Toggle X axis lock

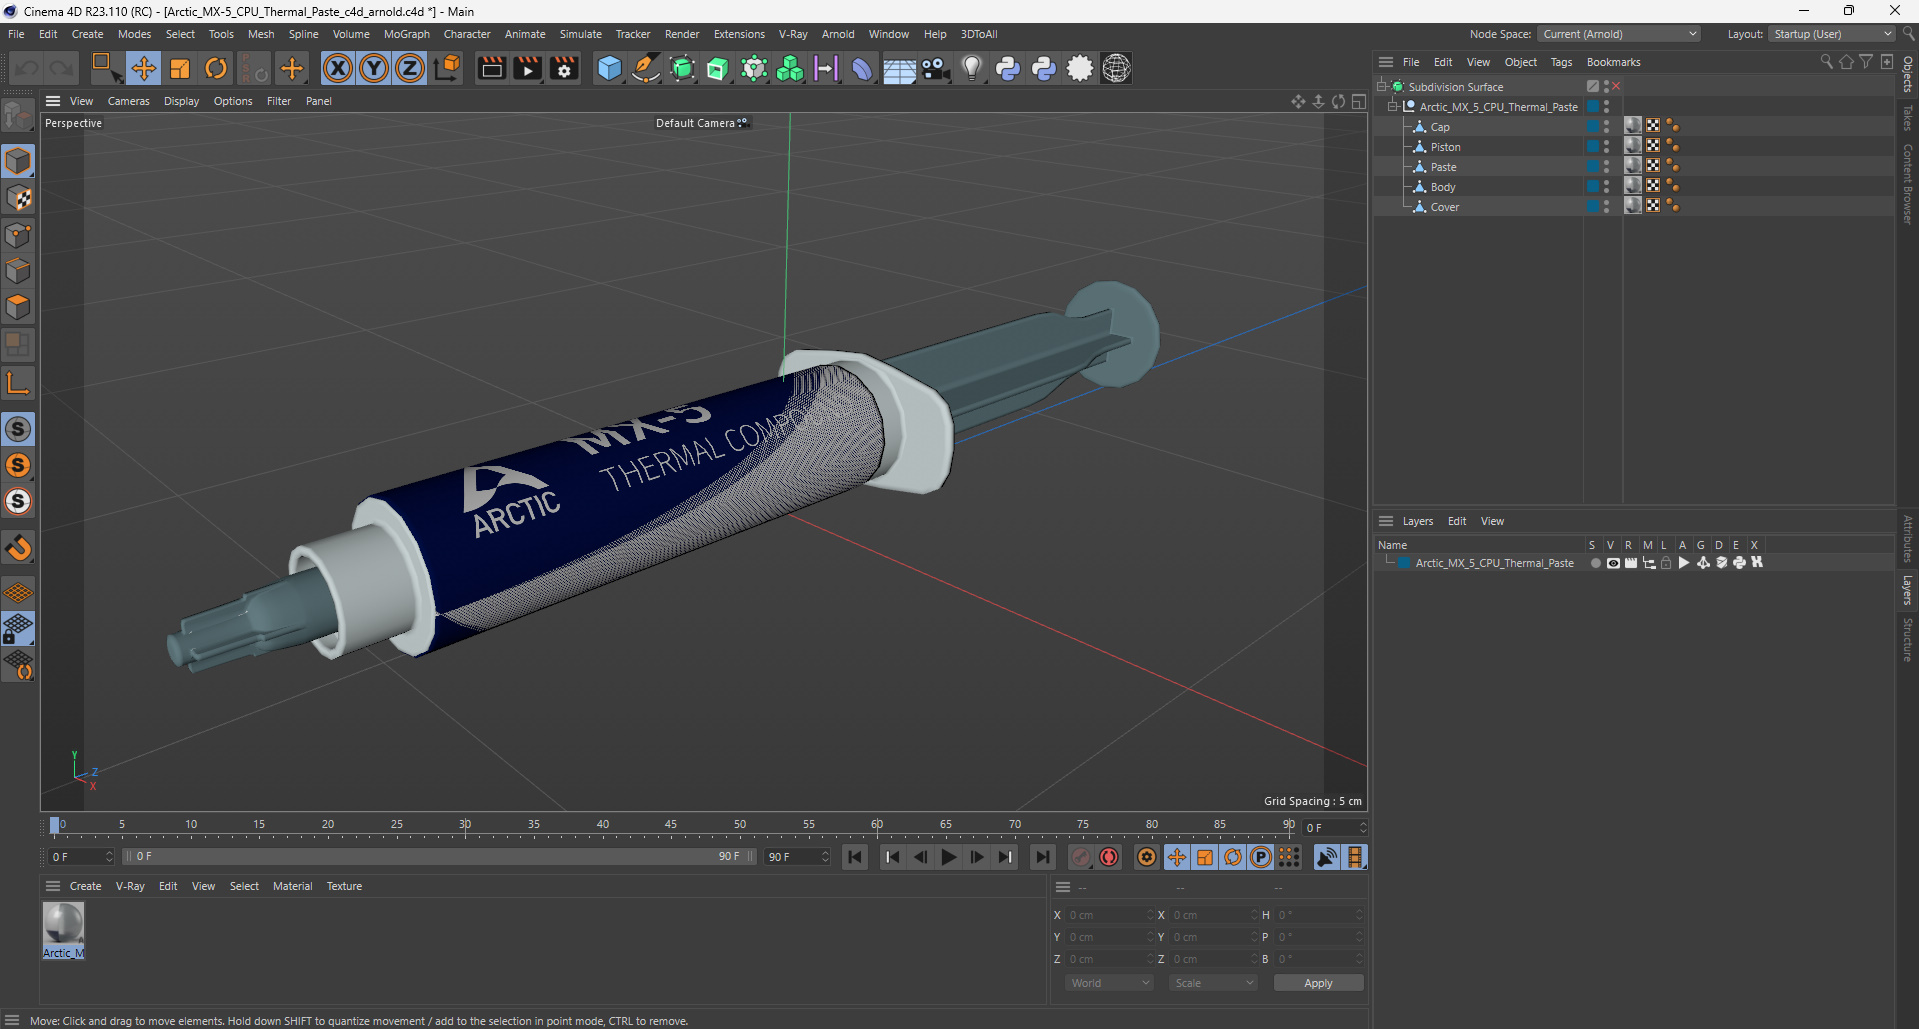tap(338, 68)
